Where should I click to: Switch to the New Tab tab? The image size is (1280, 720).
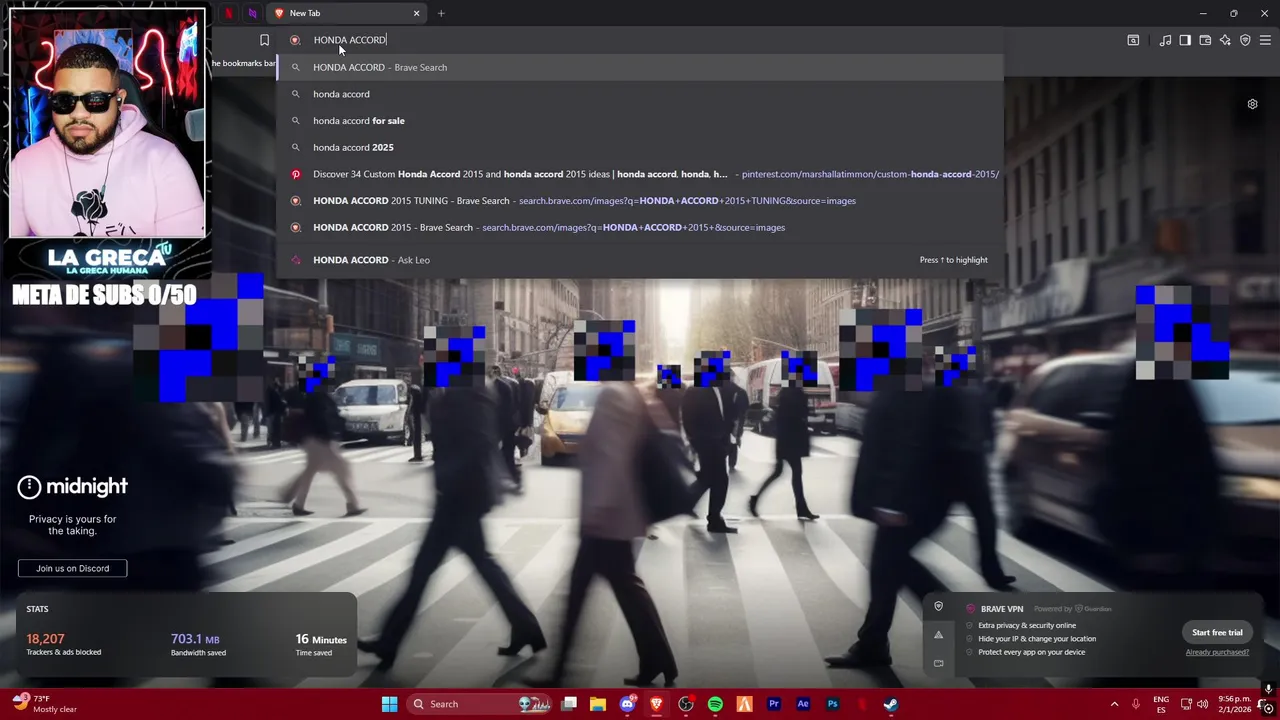347,13
